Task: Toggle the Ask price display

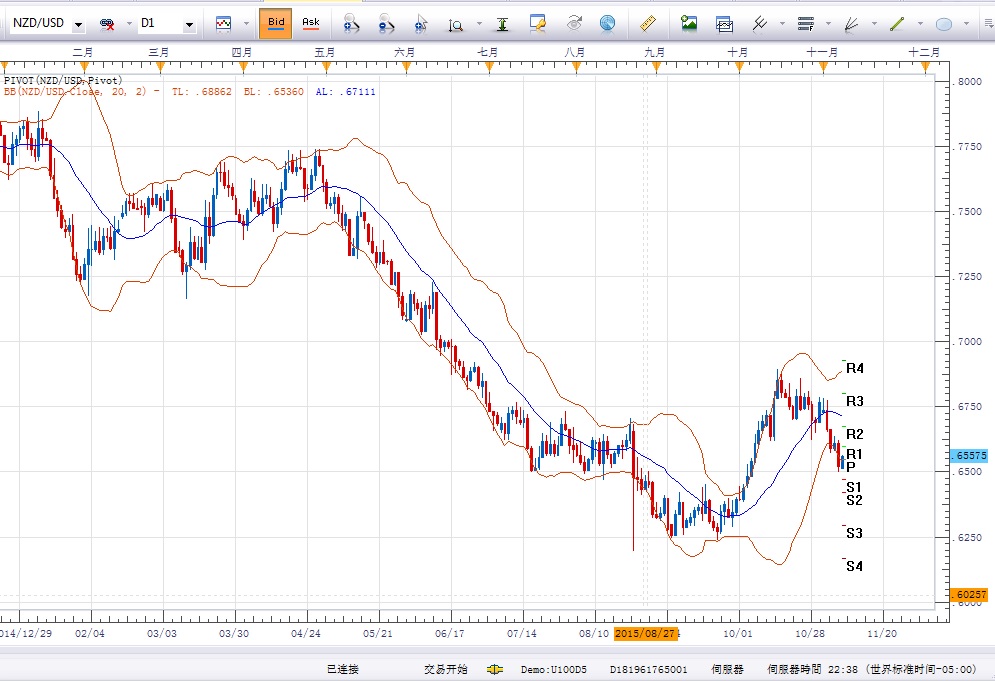Action: [x=312, y=22]
